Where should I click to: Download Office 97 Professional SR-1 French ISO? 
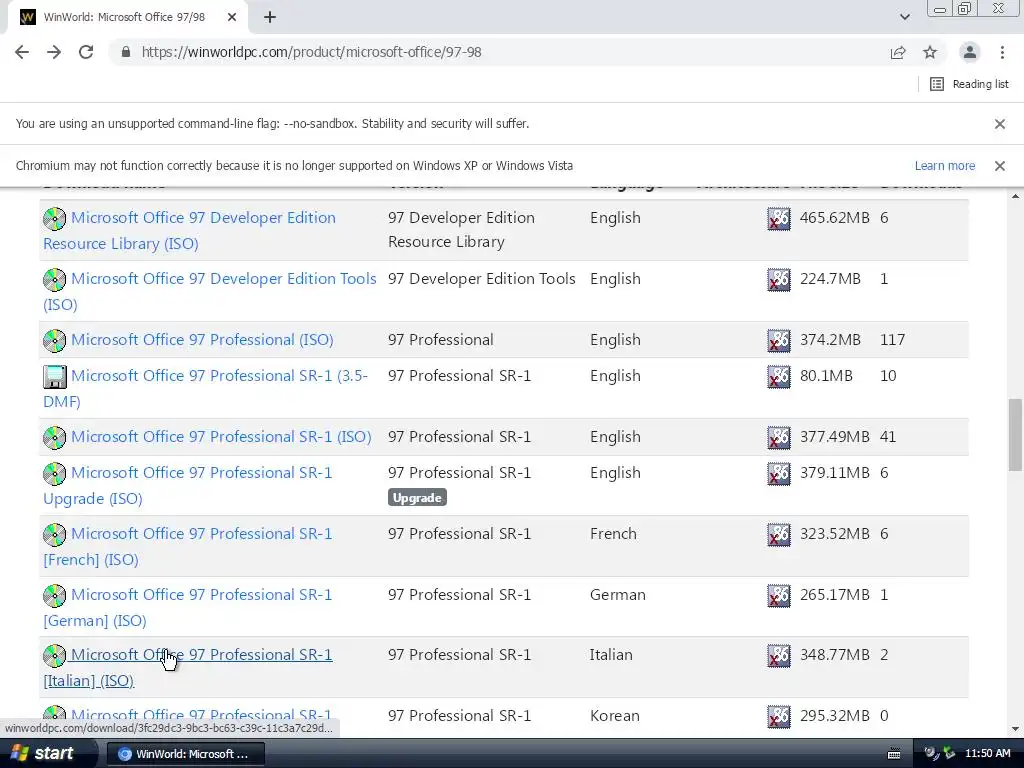click(x=187, y=547)
